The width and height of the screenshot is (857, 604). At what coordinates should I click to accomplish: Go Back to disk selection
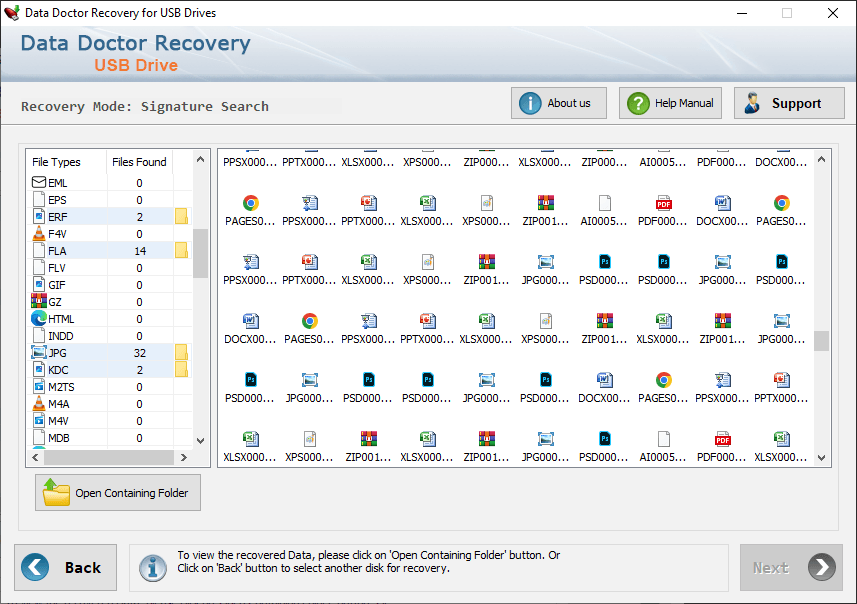click(66, 567)
